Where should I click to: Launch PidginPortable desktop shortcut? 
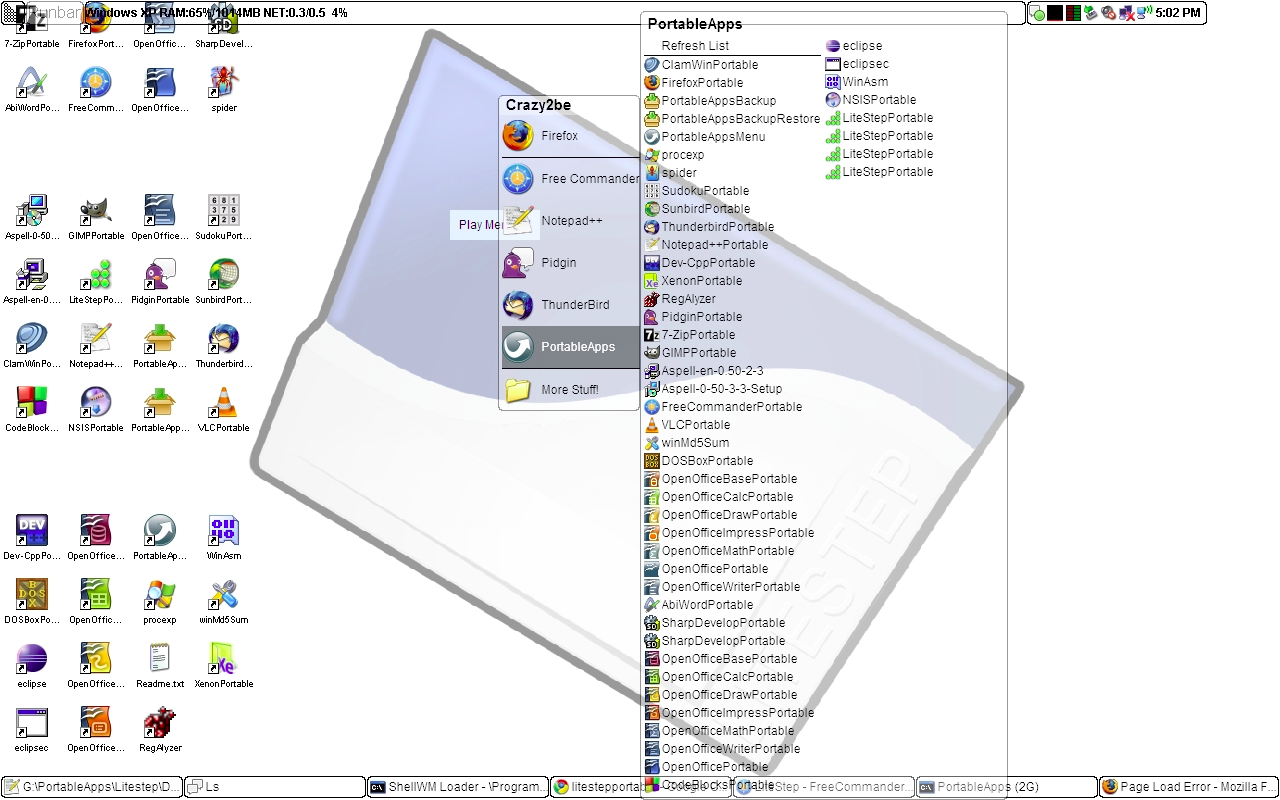point(160,281)
